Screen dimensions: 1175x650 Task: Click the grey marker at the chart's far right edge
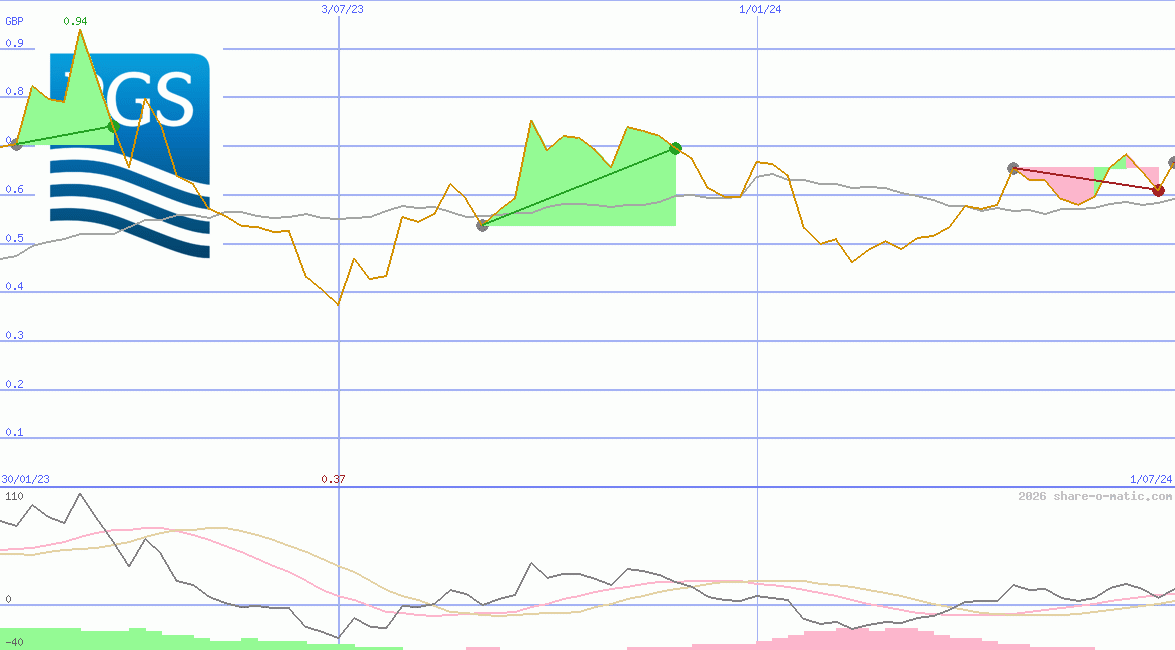(x=1172, y=162)
